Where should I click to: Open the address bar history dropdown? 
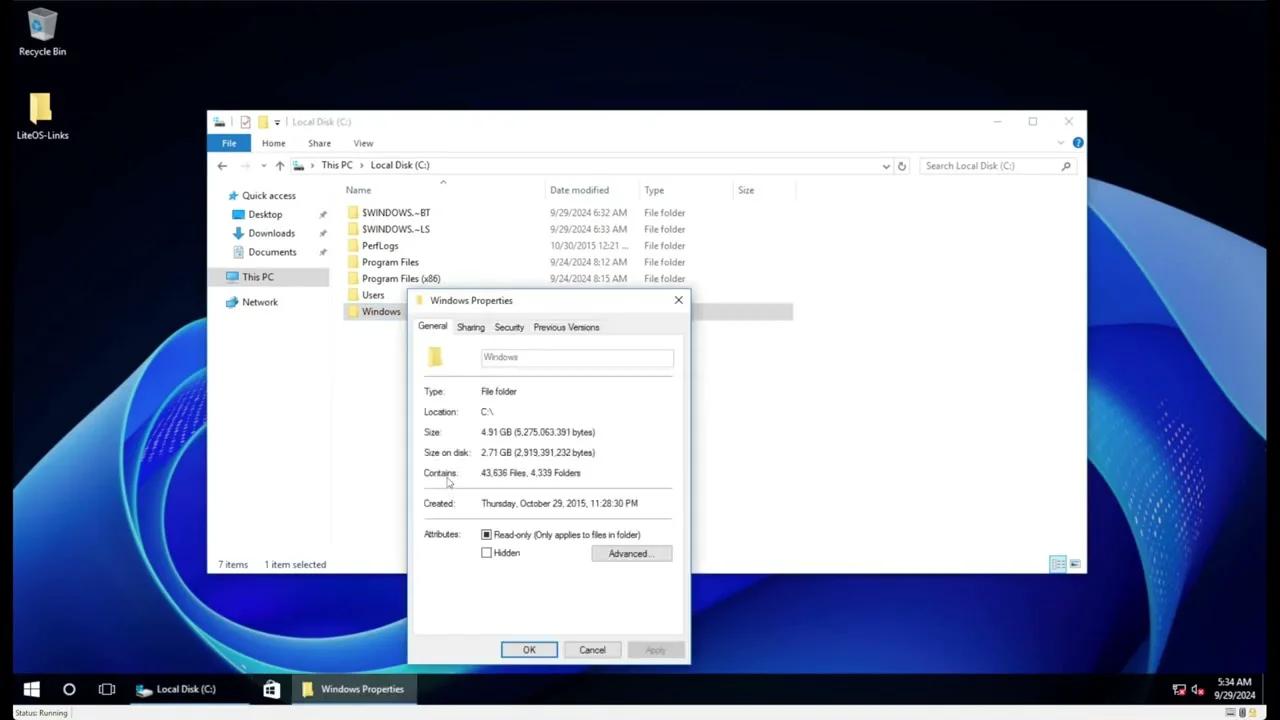[885, 165]
